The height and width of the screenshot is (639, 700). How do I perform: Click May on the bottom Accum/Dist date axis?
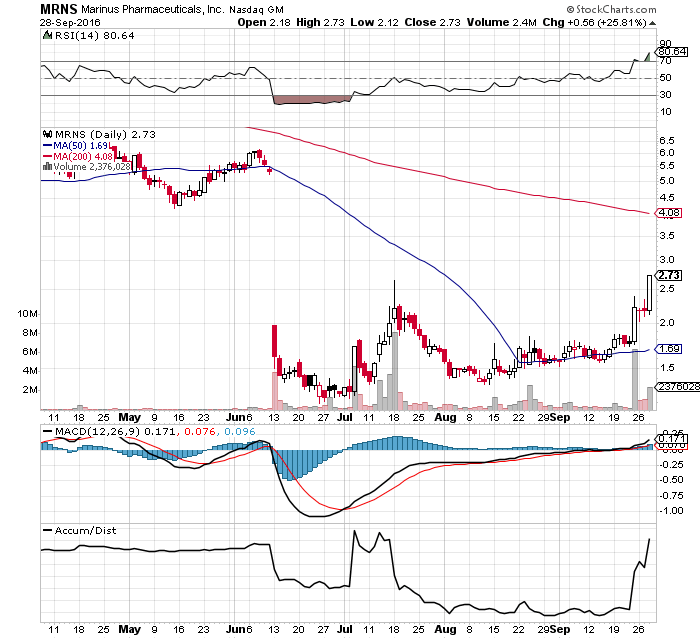click(129, 630)
